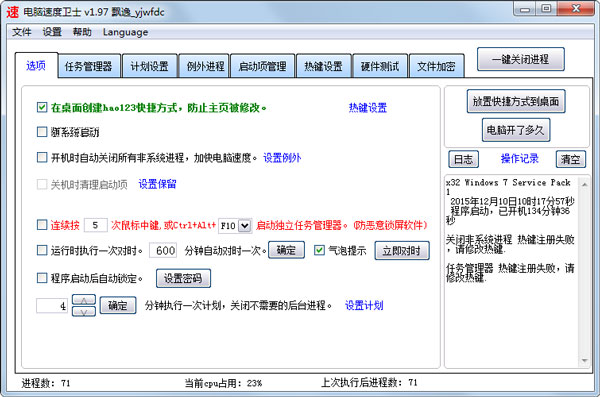The image size is (600, 397).
Task: Click the log panel scrollbar down arrow
Action: pos(584,360)
